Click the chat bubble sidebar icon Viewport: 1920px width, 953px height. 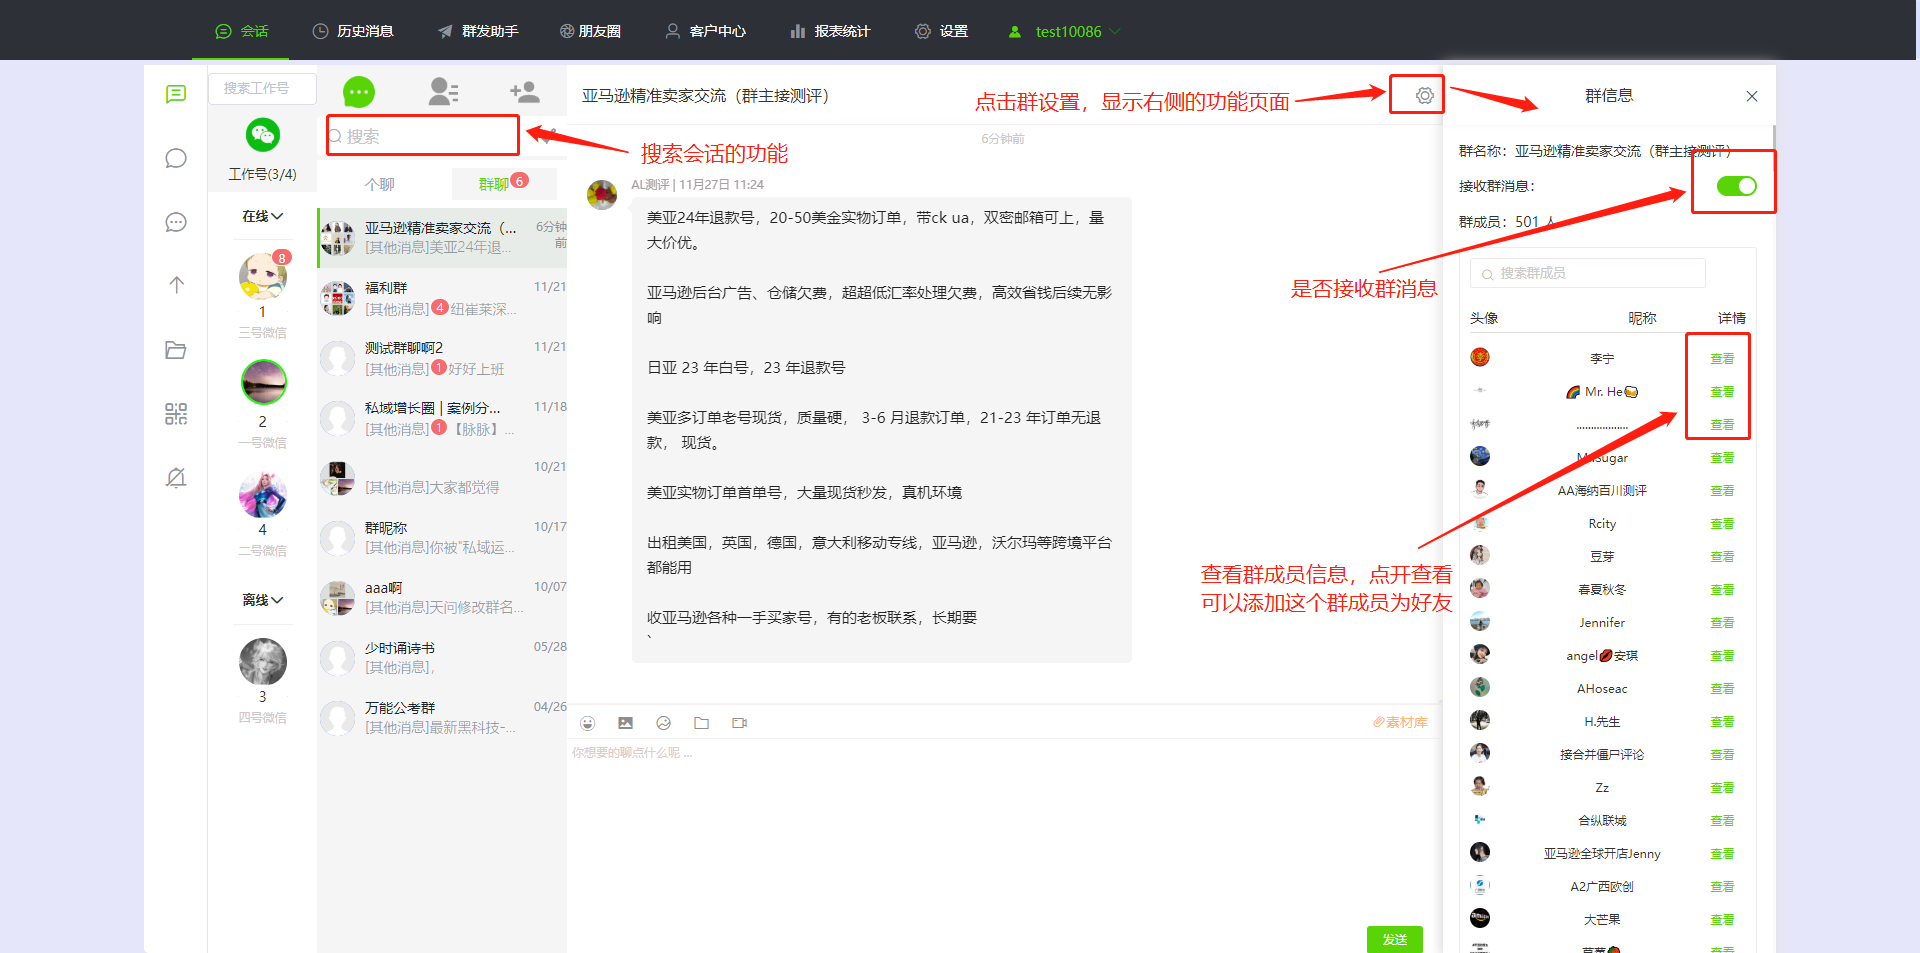(x=176, y=158)
